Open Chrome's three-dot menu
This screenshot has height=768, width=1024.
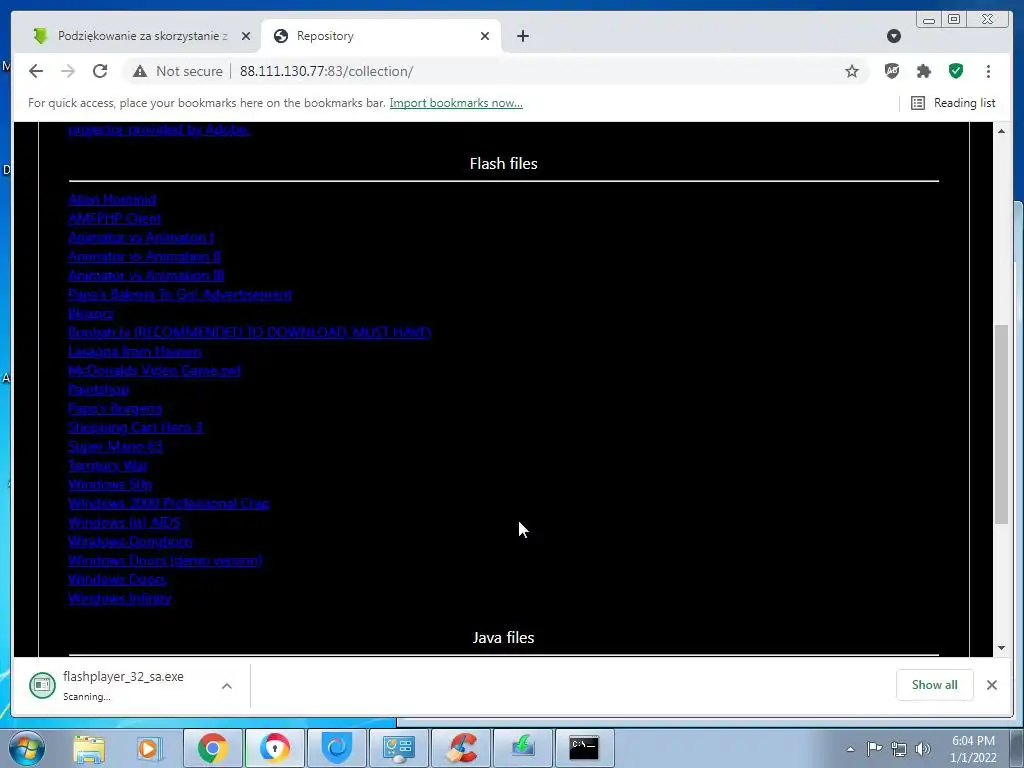pos(988,71)
